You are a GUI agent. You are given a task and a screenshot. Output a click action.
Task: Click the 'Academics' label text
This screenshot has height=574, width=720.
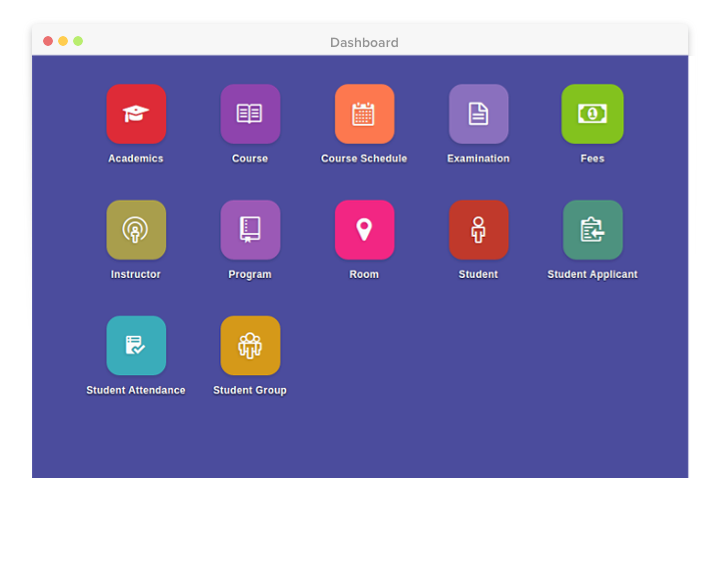(136, 158)
